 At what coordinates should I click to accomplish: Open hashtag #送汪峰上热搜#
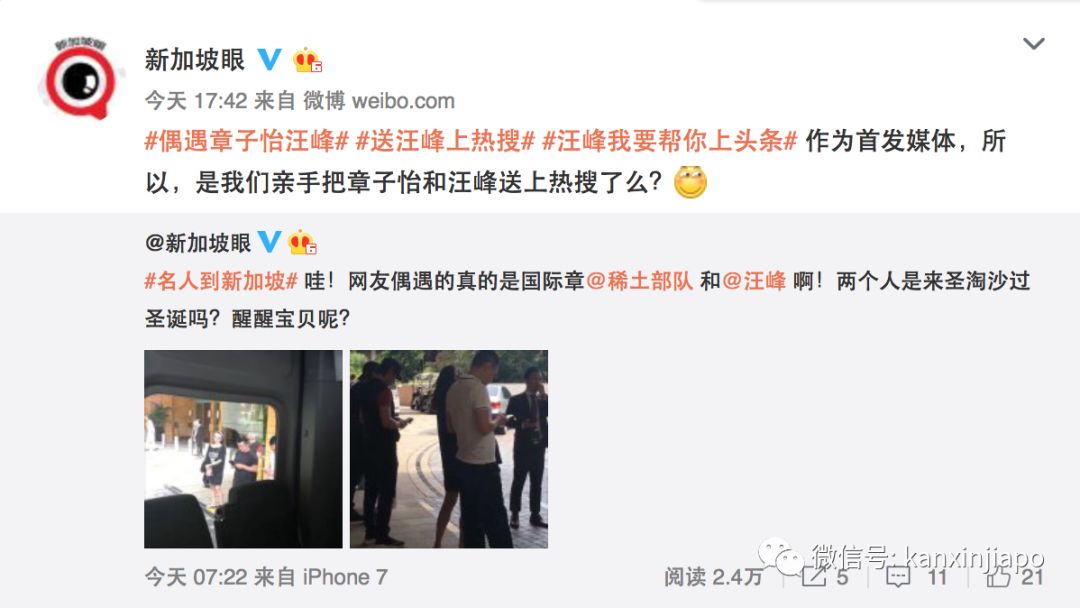(446, 141)
